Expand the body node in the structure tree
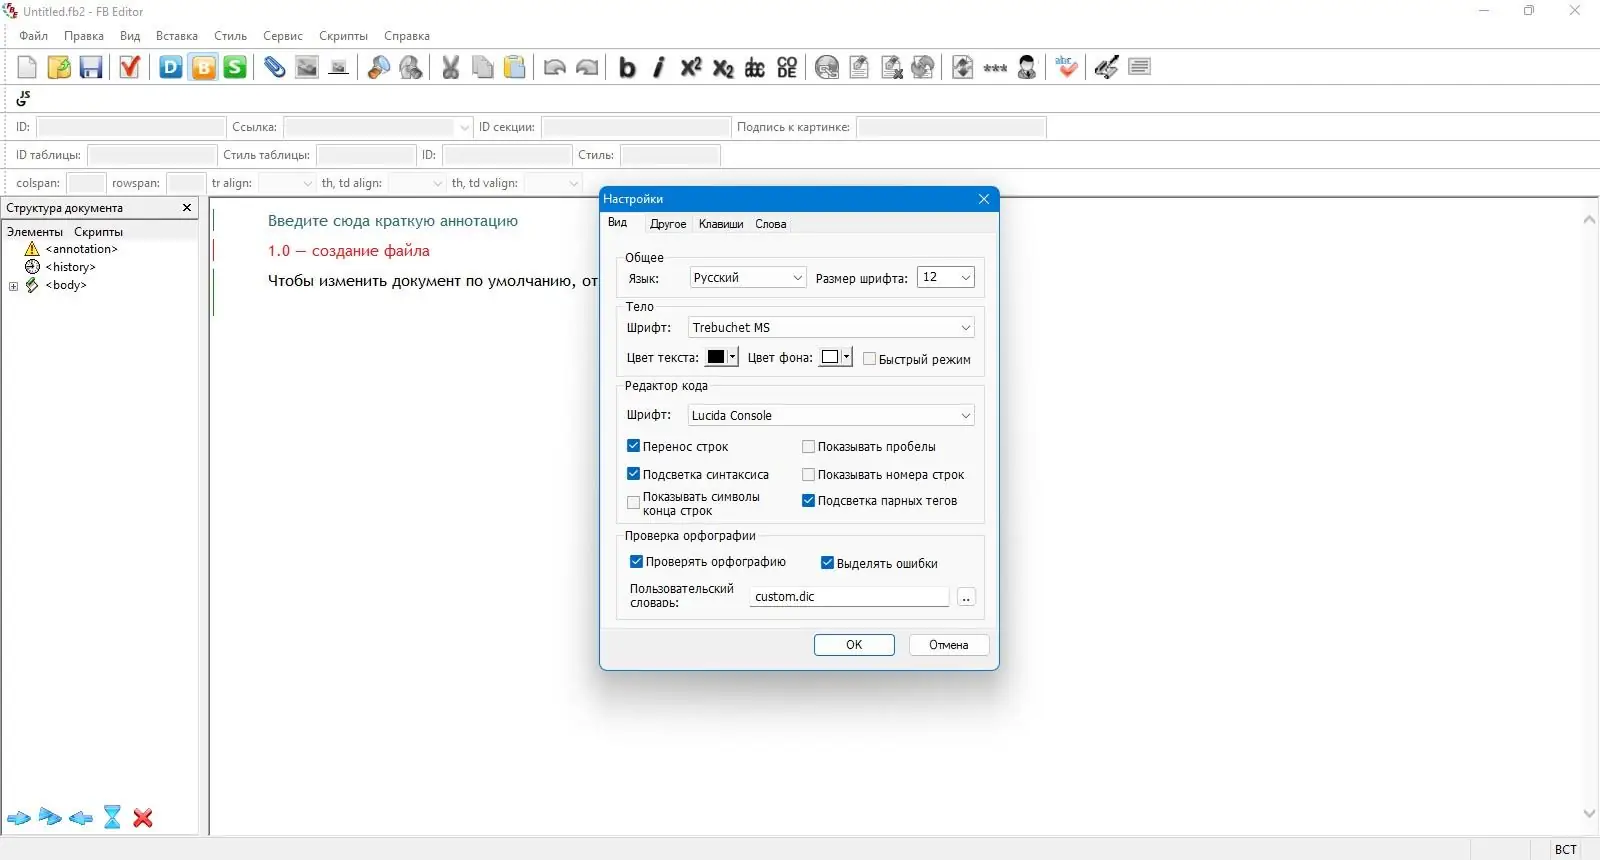The height and width of the screenshot is (860, 1600). (x=14, y=286)
